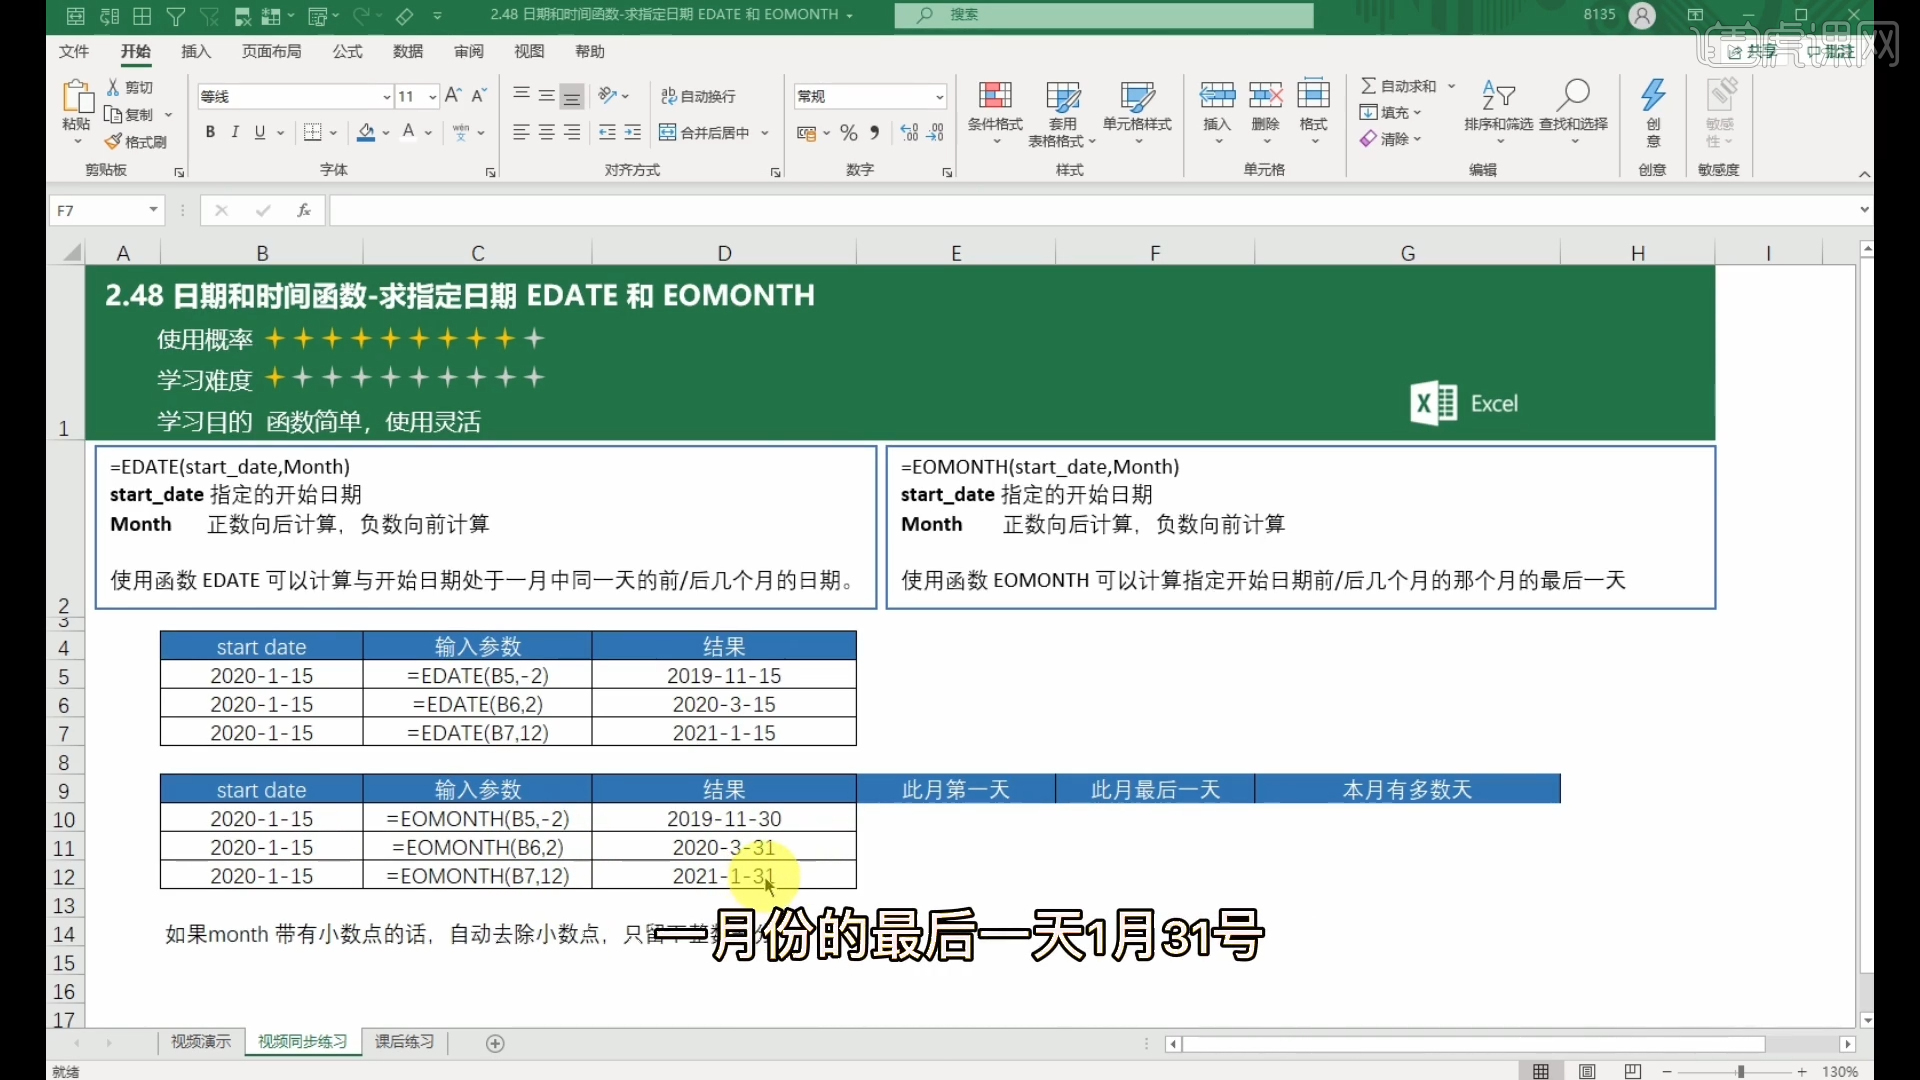Viewport: 1920px width, 1080px height.
Task: Click the Percent Style icon
Action: click(x=849, y=132)
